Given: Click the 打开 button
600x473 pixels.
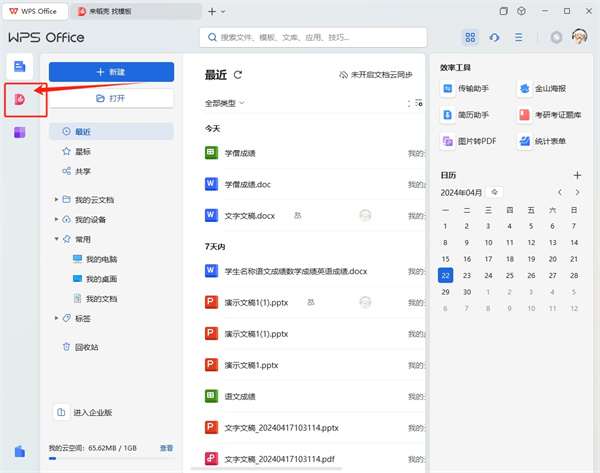Looking at the screenshot, I should click(111, 98).
